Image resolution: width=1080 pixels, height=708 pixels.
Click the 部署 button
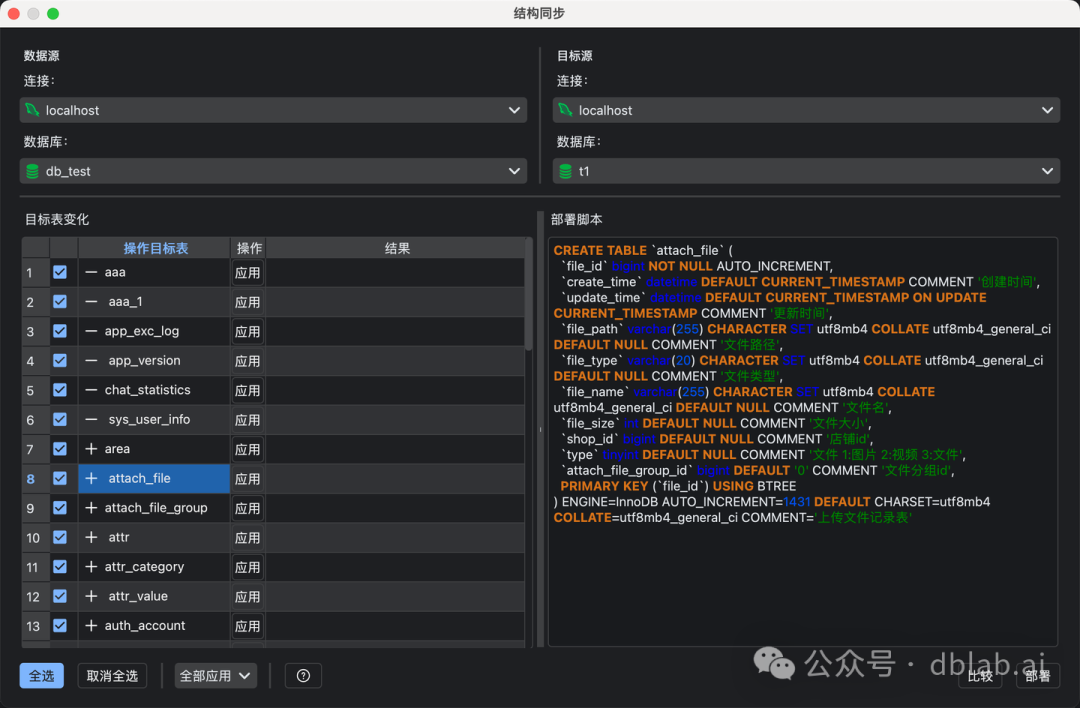[1037, 676]
